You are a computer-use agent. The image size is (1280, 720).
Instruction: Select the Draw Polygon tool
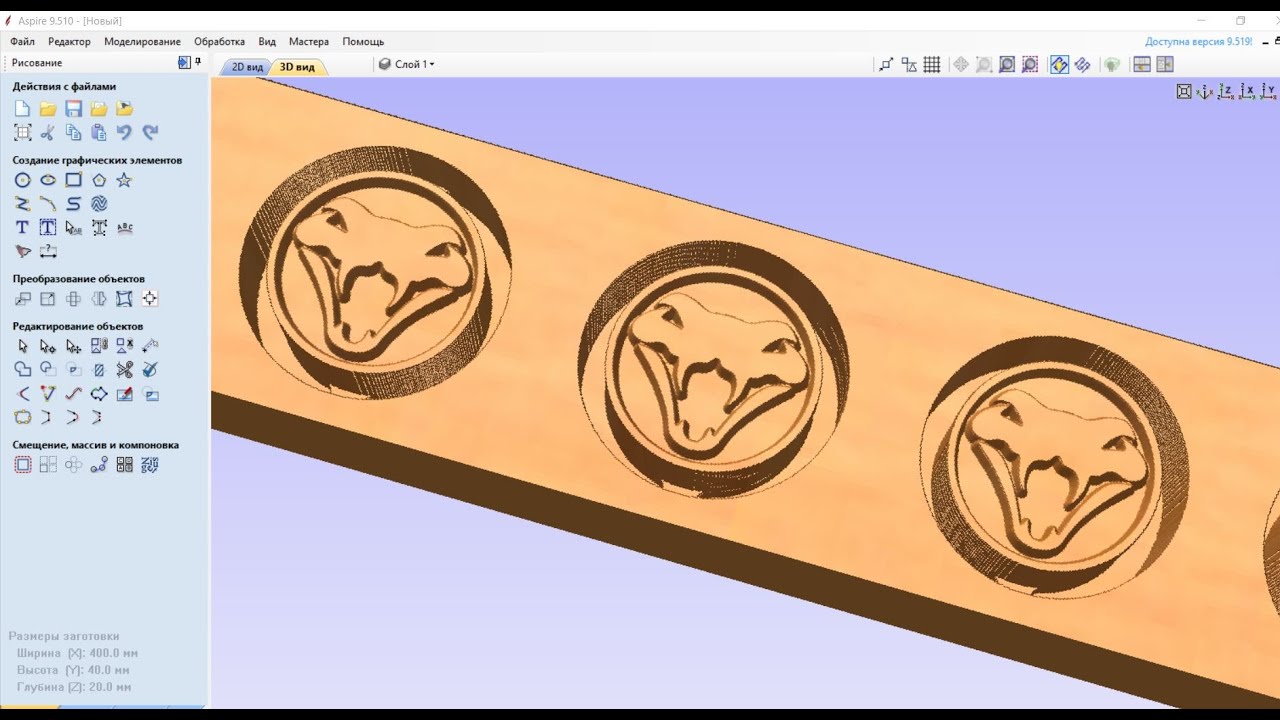pyautogui.click(x=99, y=180)
